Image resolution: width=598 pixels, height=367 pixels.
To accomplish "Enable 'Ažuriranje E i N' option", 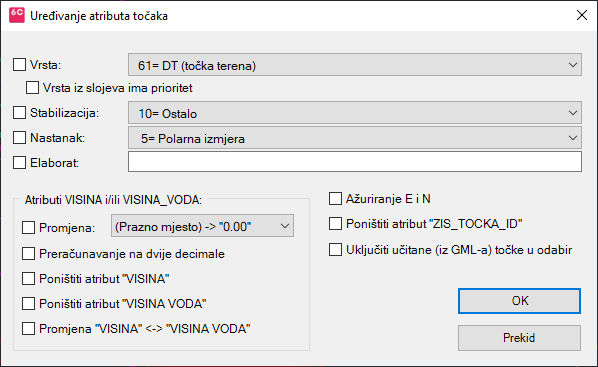I will (335, 198).
